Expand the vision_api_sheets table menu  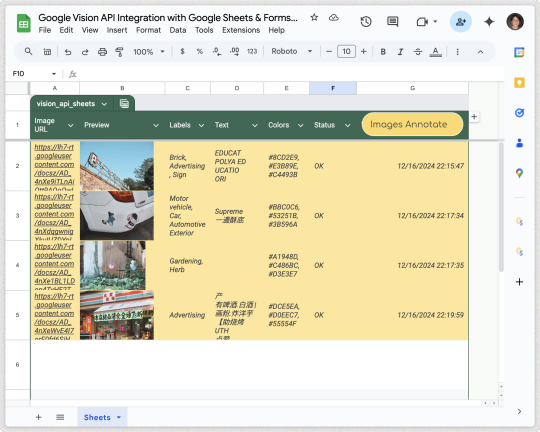click(104, 104)
